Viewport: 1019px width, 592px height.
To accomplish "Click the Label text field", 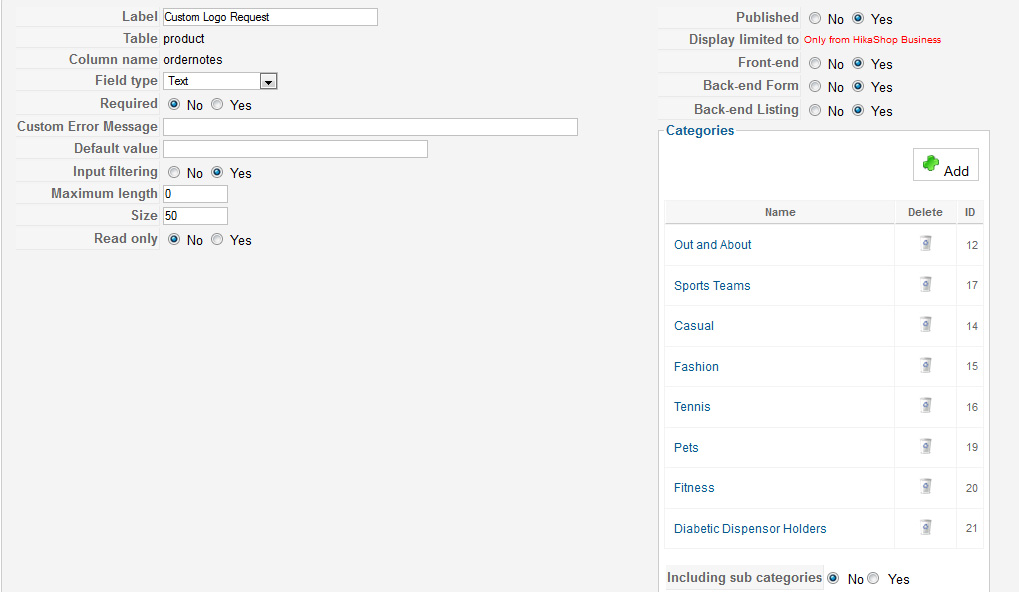I will (270, 17).
